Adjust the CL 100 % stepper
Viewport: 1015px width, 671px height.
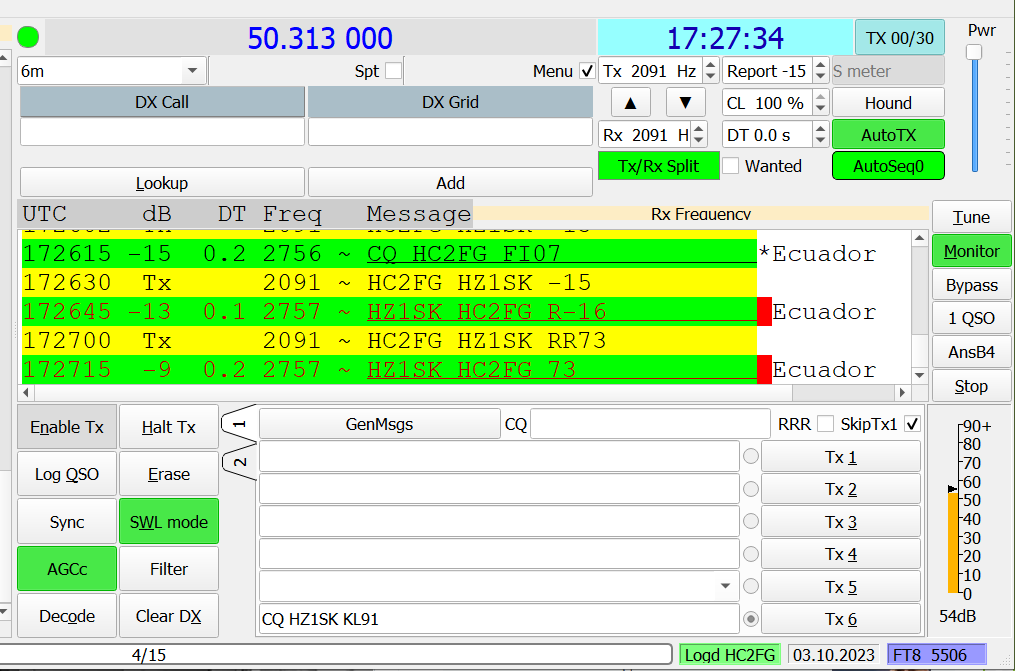point(820,103)
